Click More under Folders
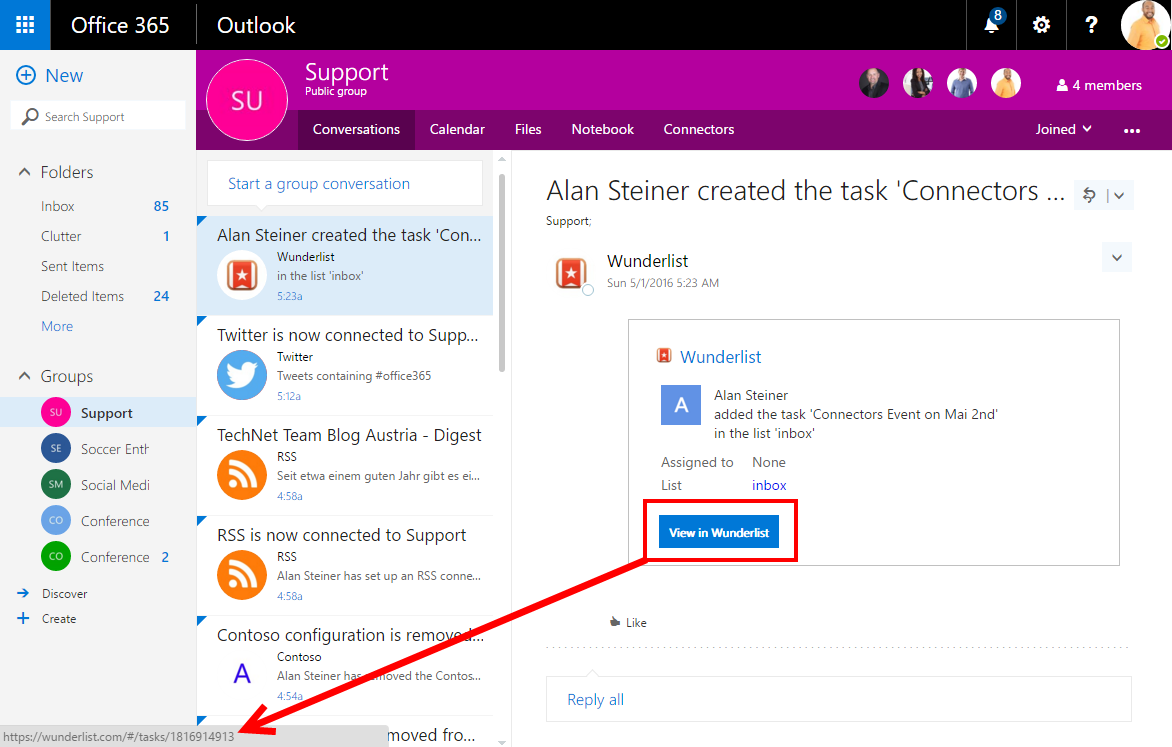 [x=57, y=326]
